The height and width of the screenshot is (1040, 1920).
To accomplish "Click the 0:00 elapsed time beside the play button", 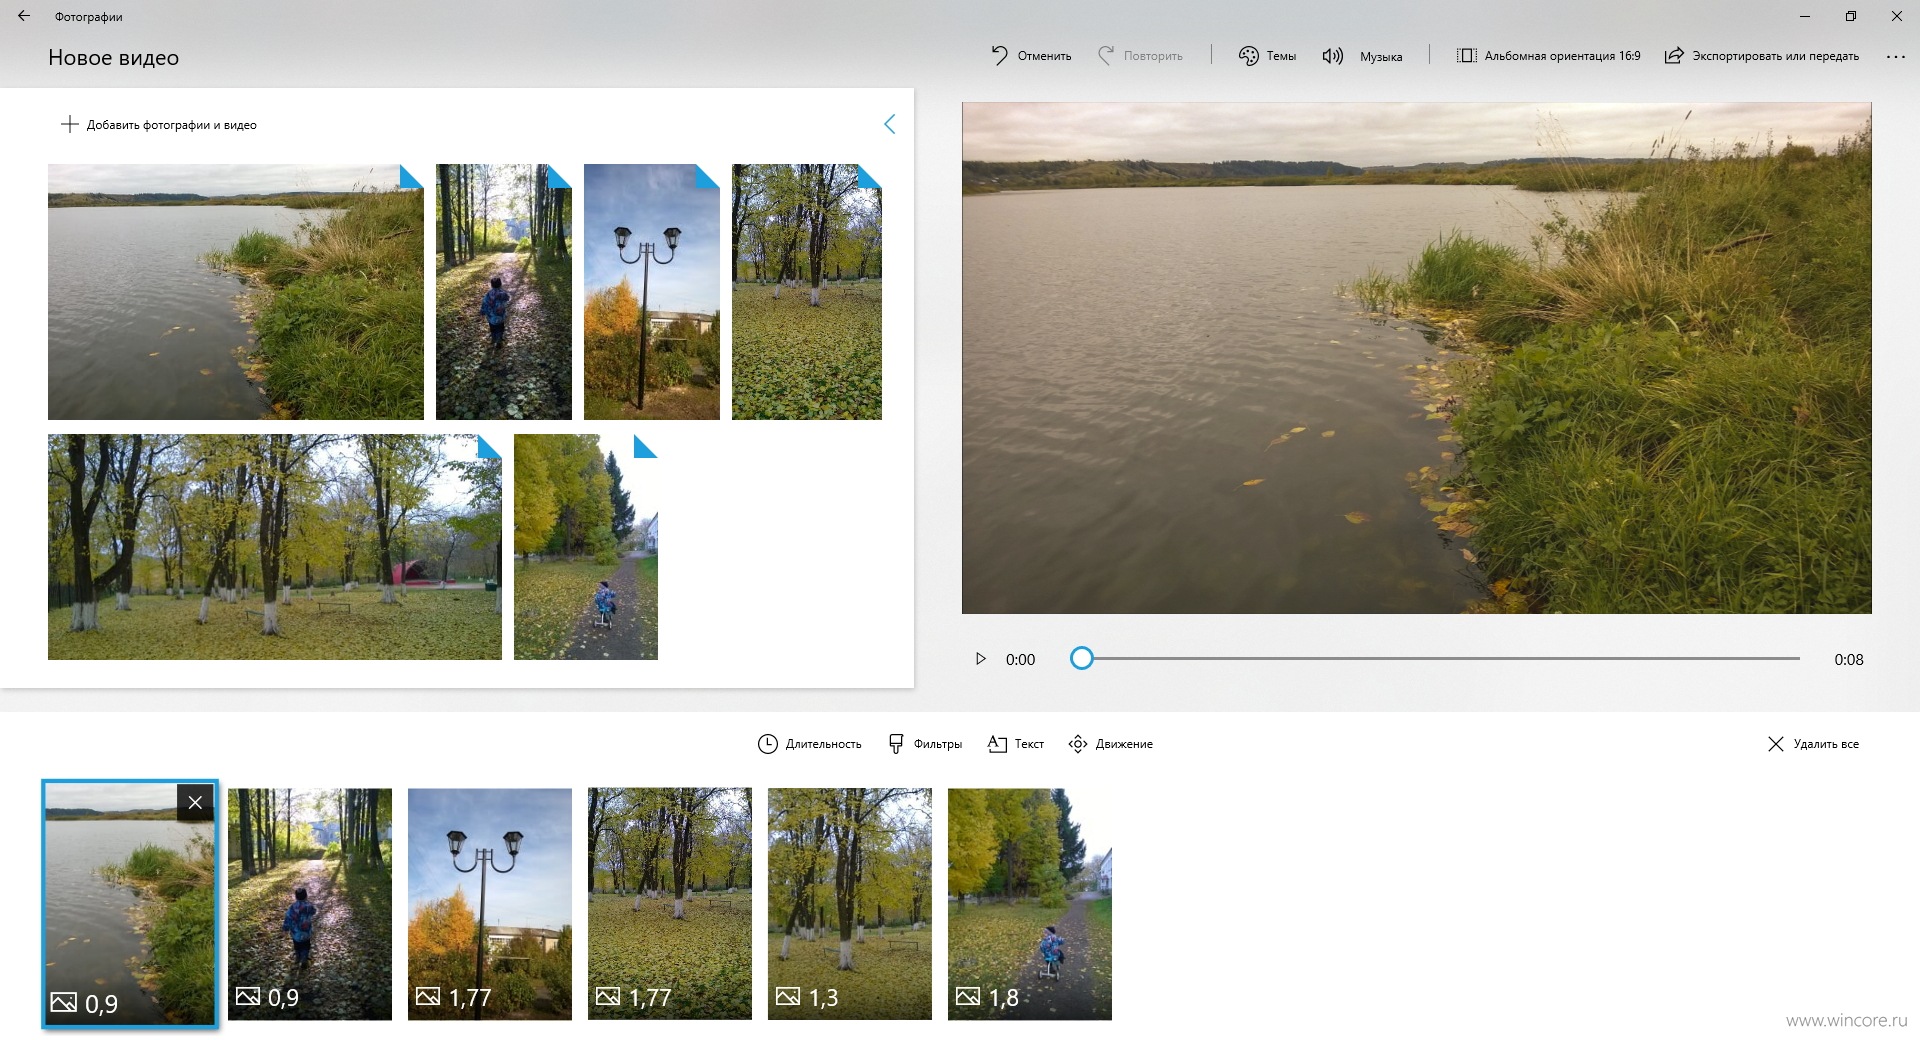I will (x=1020, y=660).
